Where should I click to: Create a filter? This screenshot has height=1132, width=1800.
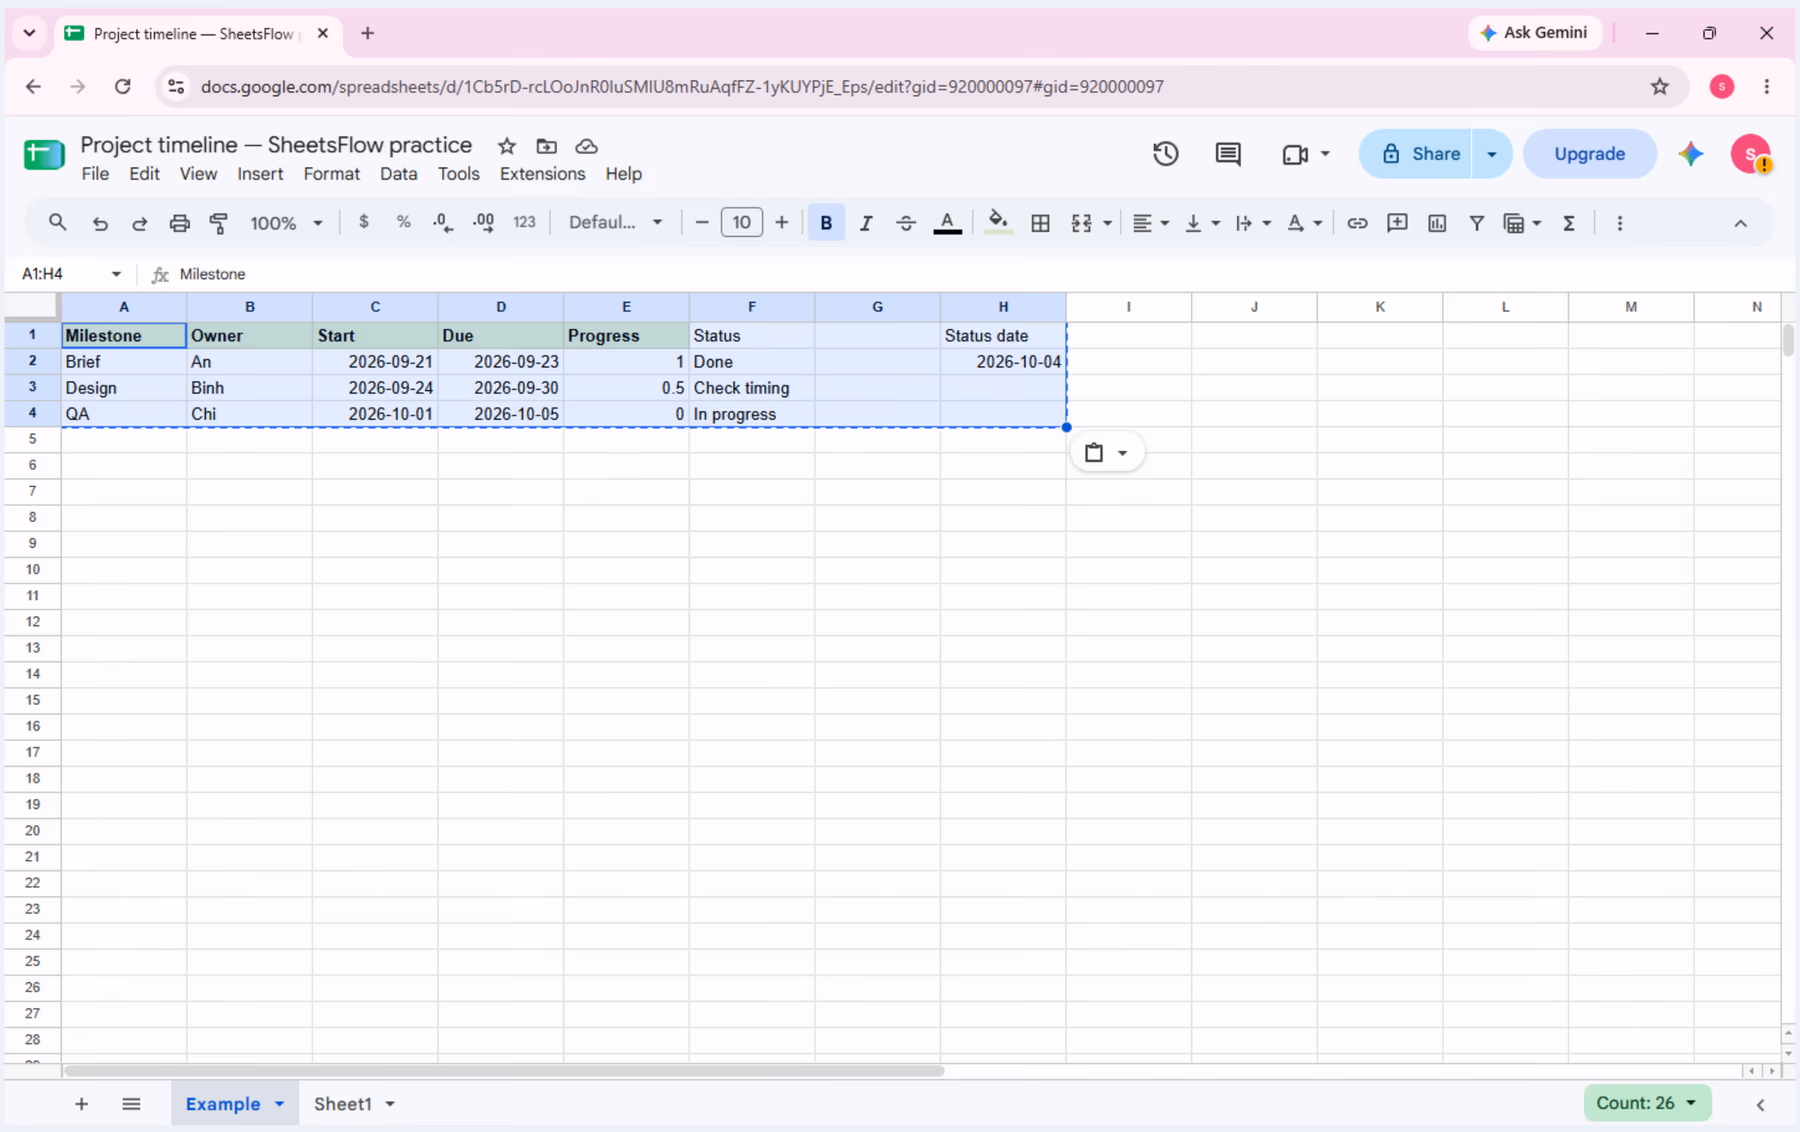[1476, 223]
